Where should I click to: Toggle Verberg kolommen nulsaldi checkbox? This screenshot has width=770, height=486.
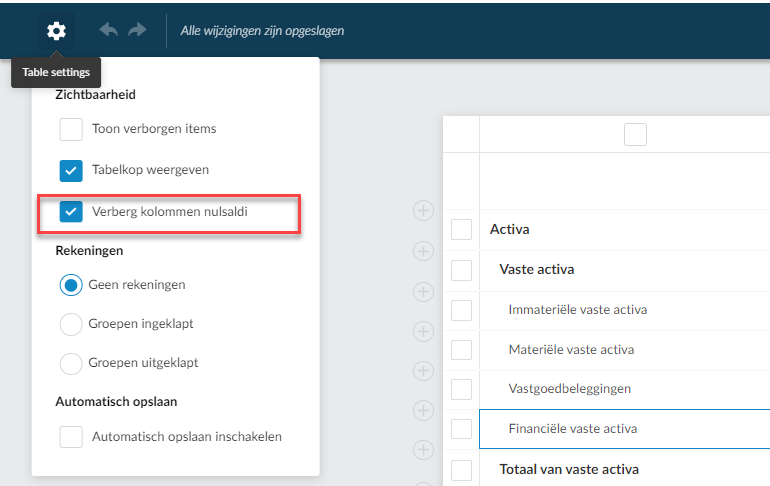pyautogui.click(x=71, y=212)
